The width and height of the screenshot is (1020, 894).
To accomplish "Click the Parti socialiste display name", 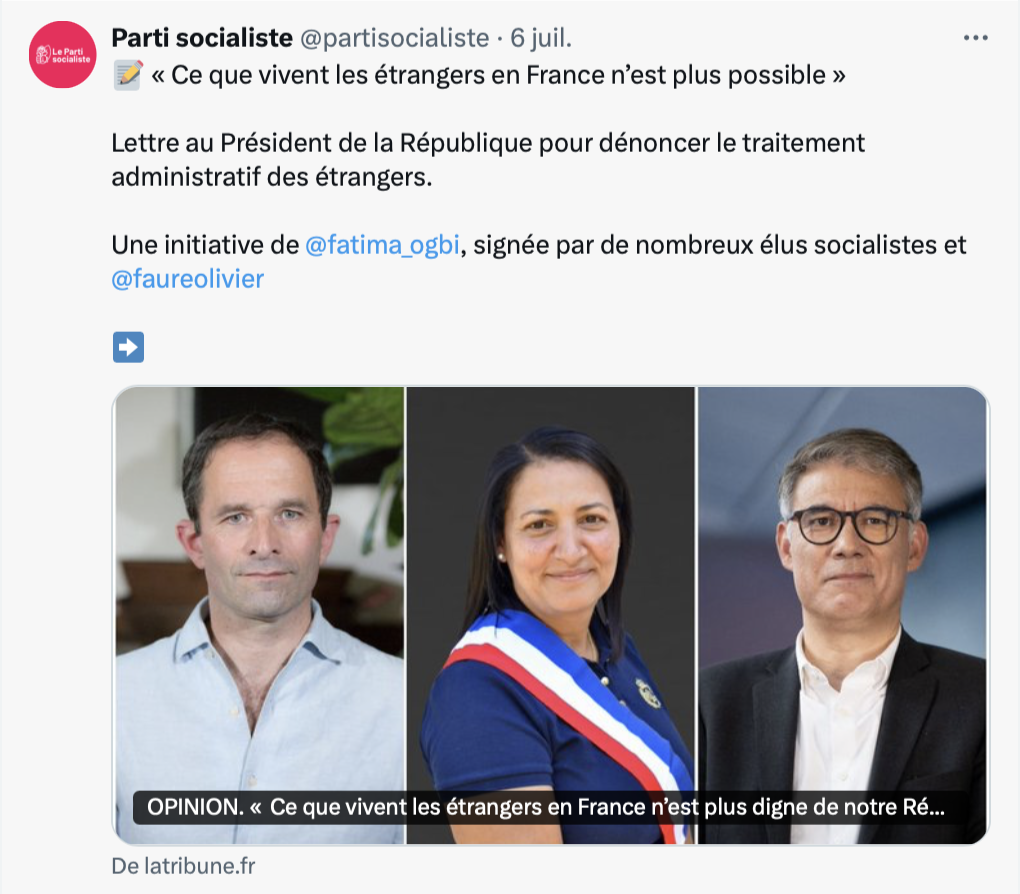I will [202, 38].
